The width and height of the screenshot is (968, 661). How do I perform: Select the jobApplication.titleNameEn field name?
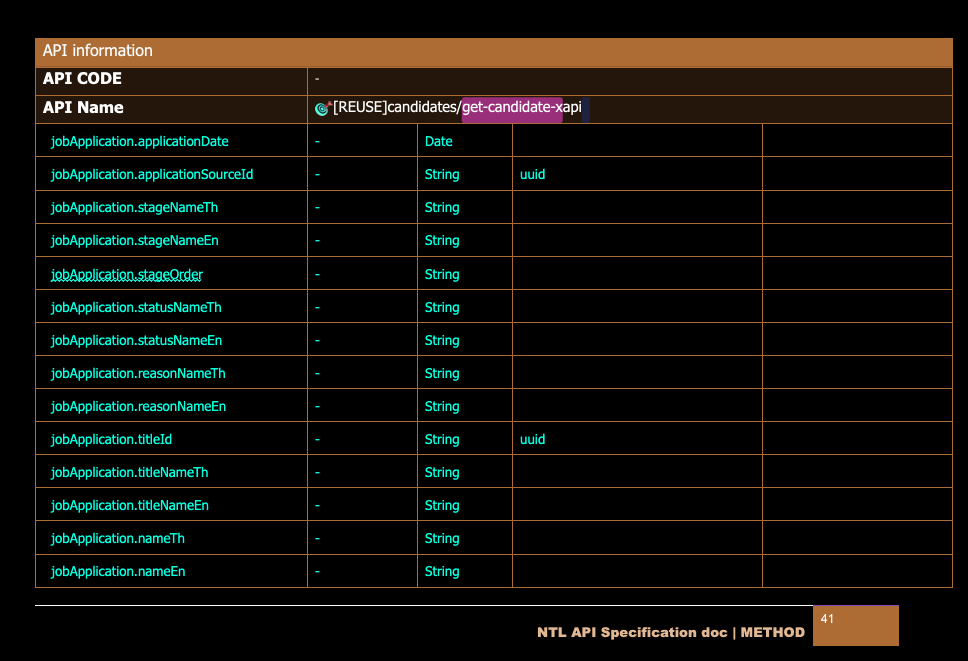pos(130,506)
